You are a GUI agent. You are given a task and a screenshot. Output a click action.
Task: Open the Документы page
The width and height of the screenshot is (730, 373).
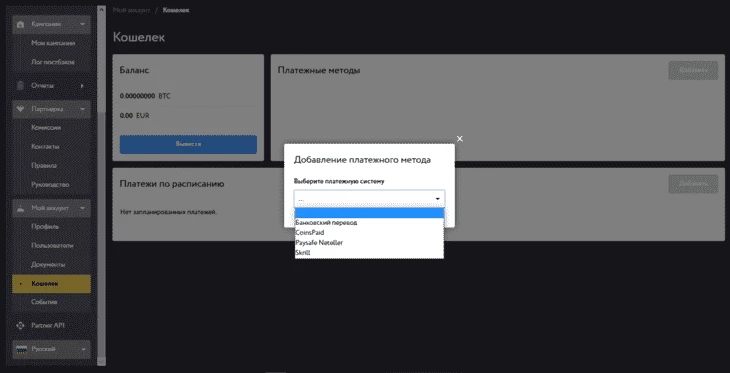[48, 264]
